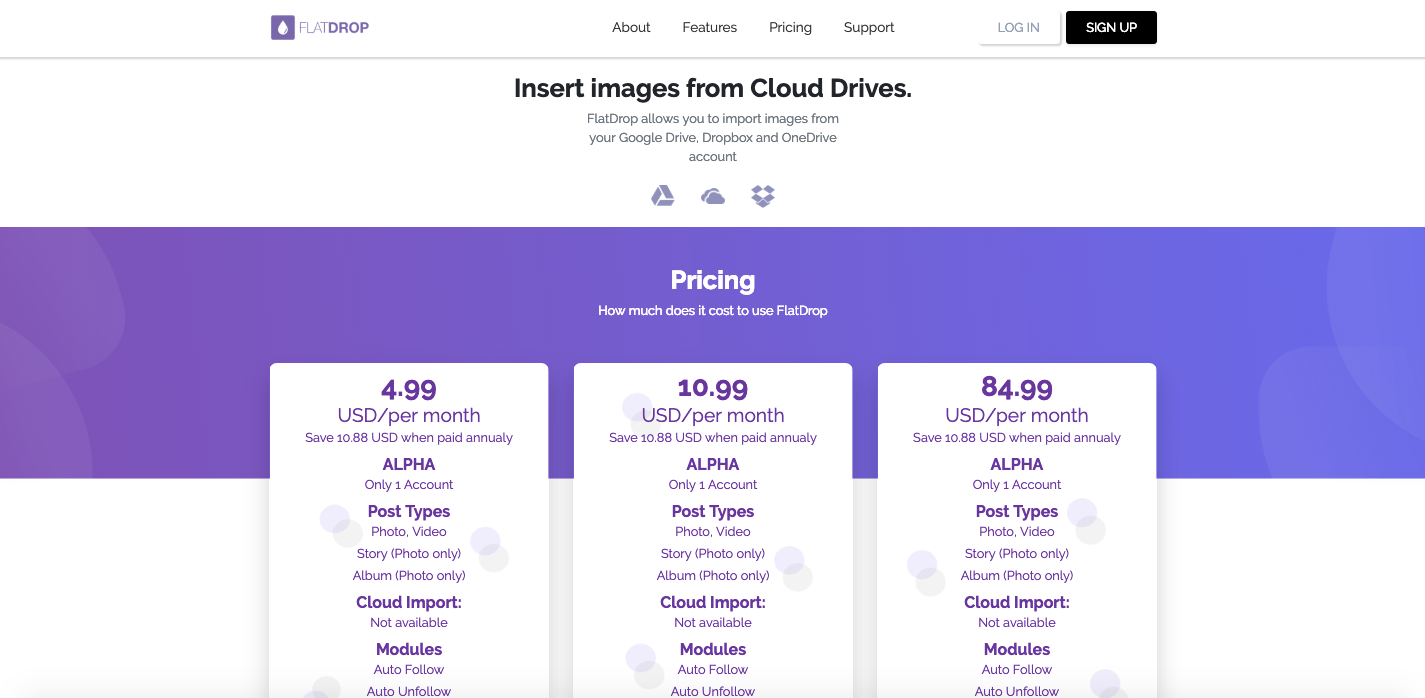Click "Only 1 Account" in the 4.99 card
This screenshot has height=698, width=1425.
[409, 485]
